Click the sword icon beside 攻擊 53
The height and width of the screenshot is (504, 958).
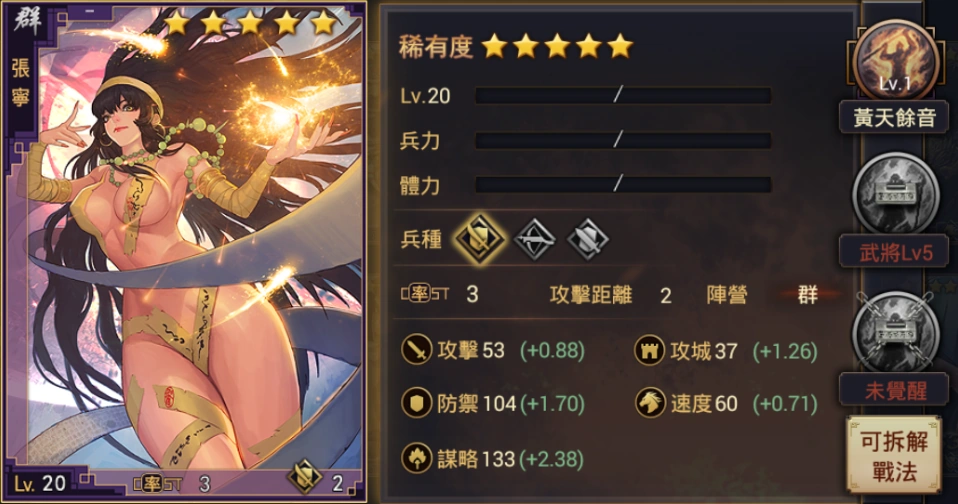pyautogui.click(x=417, y=350)
